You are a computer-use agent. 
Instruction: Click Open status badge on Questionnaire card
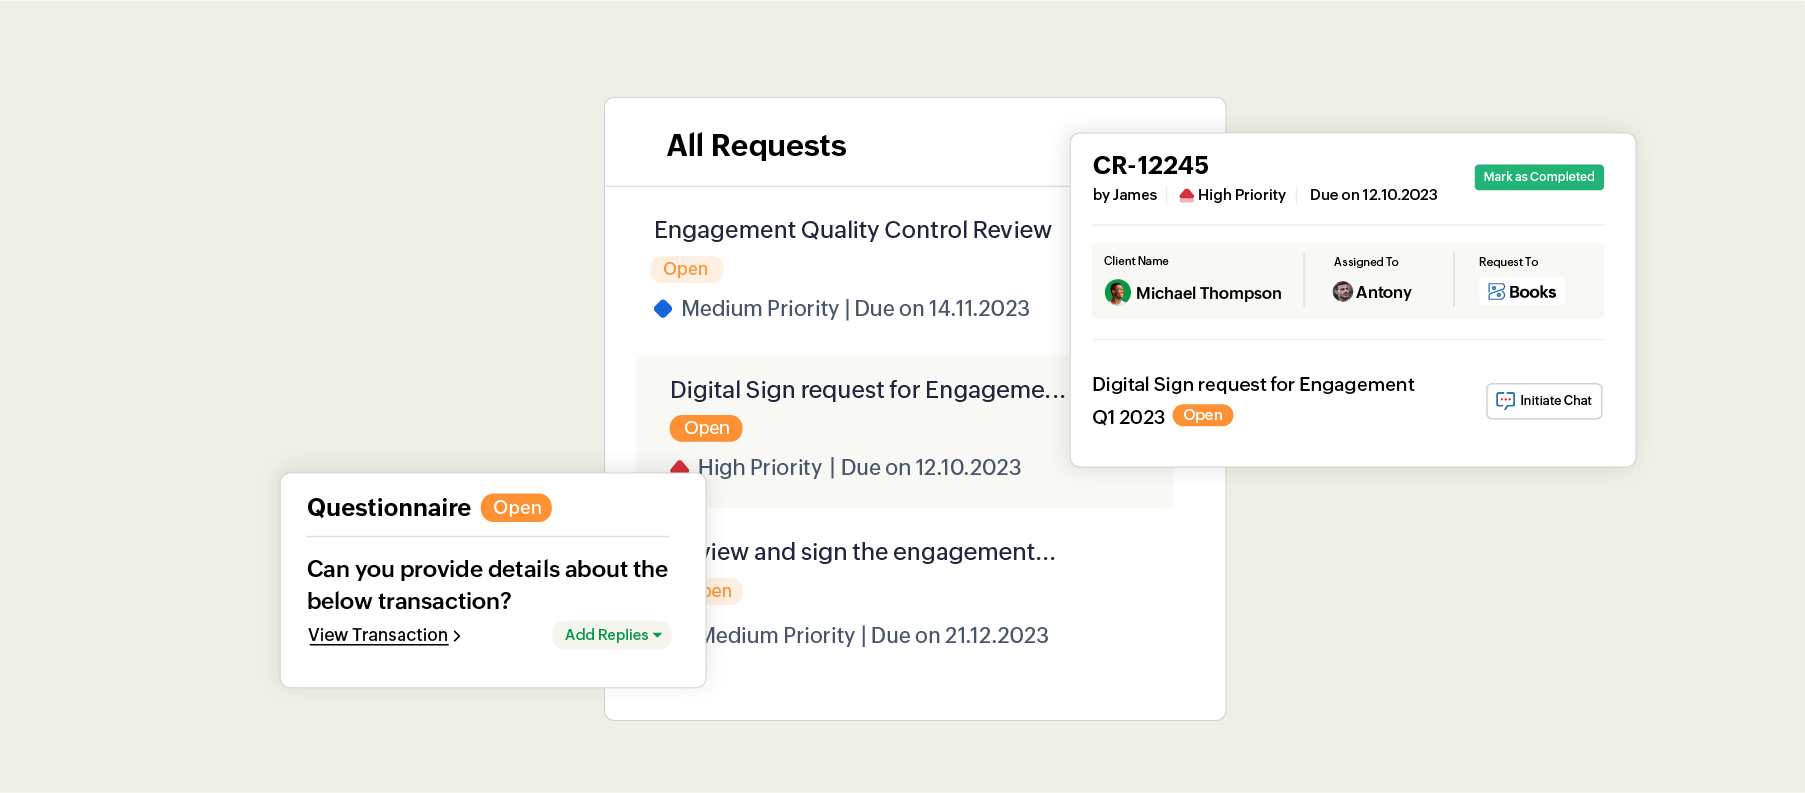pos(516,508)
